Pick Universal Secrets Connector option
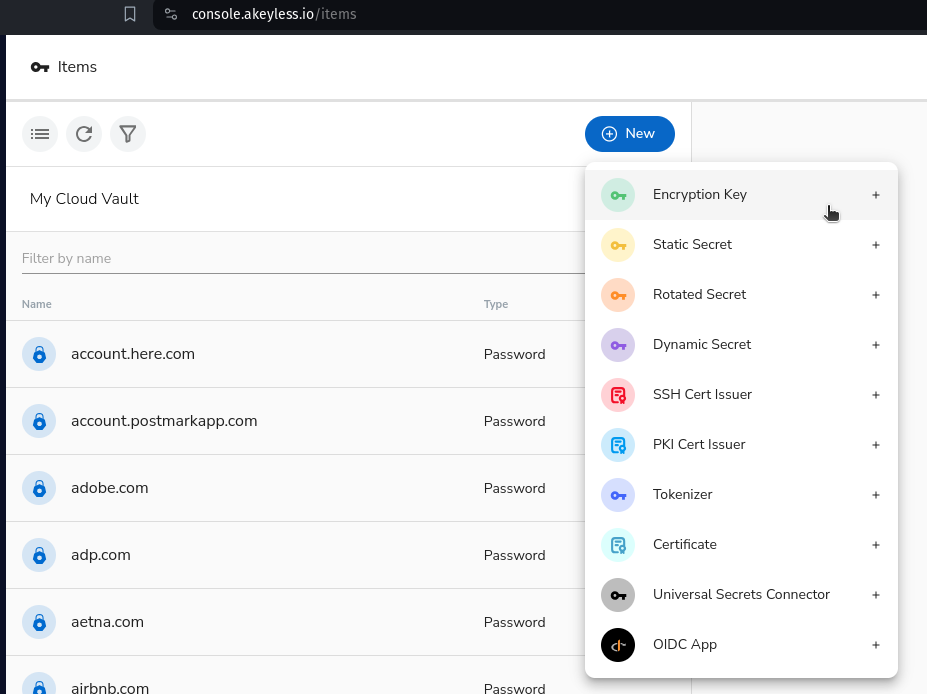The width and height of the screenshot is (927, 694). coord(741,595)
